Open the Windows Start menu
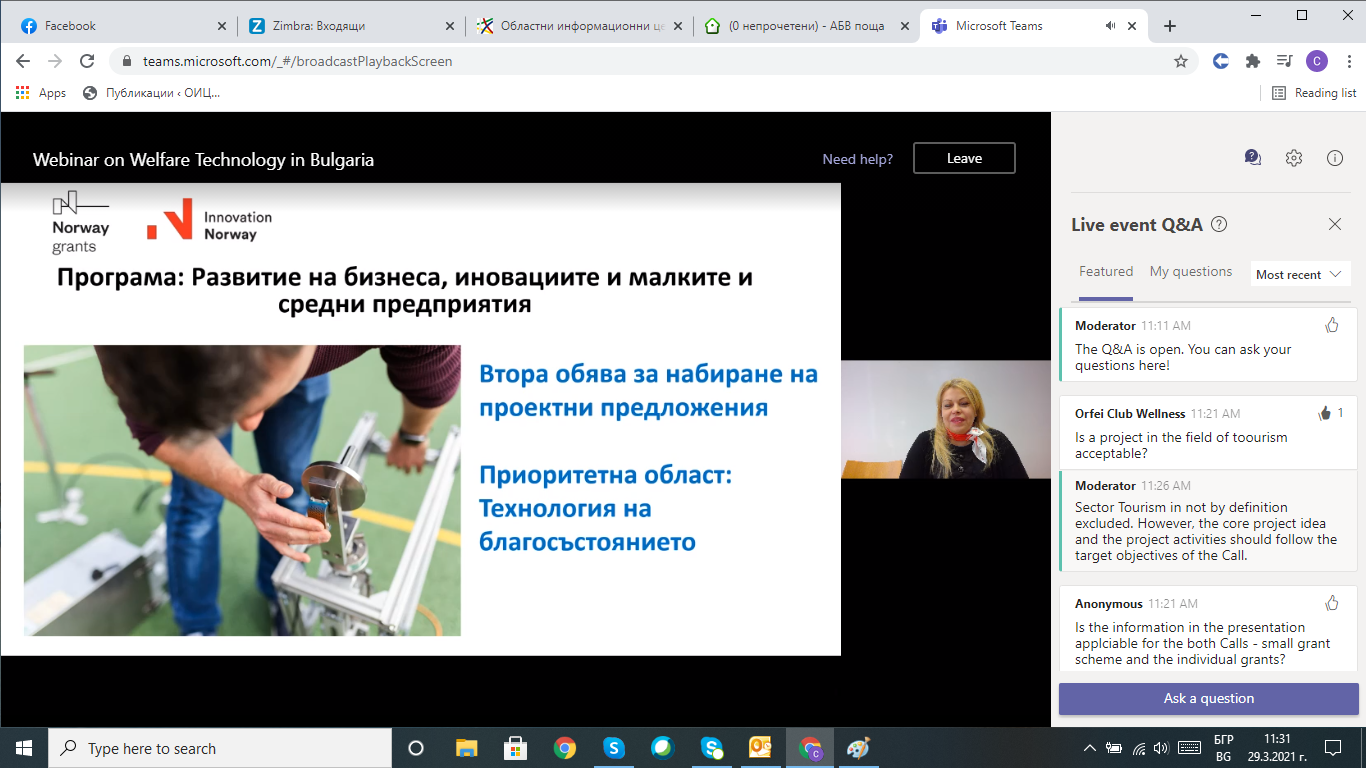The image size is (1366, 768). tap(24, 748)
